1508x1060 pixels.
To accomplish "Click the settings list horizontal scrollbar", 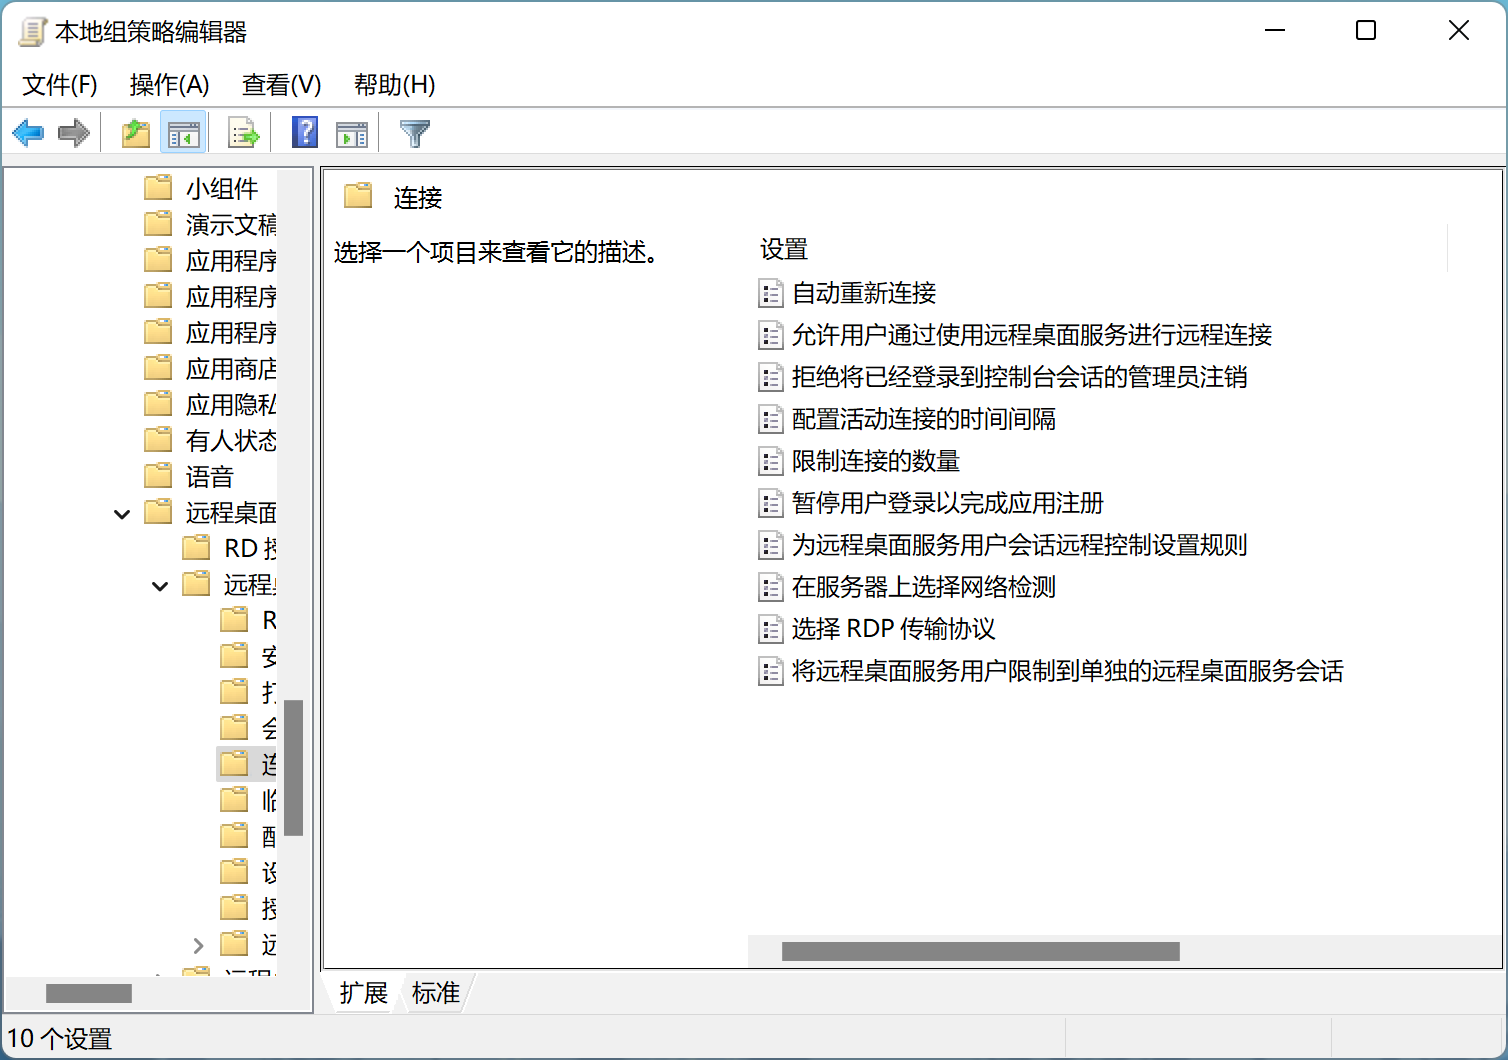I will click(x=980, y=951).
